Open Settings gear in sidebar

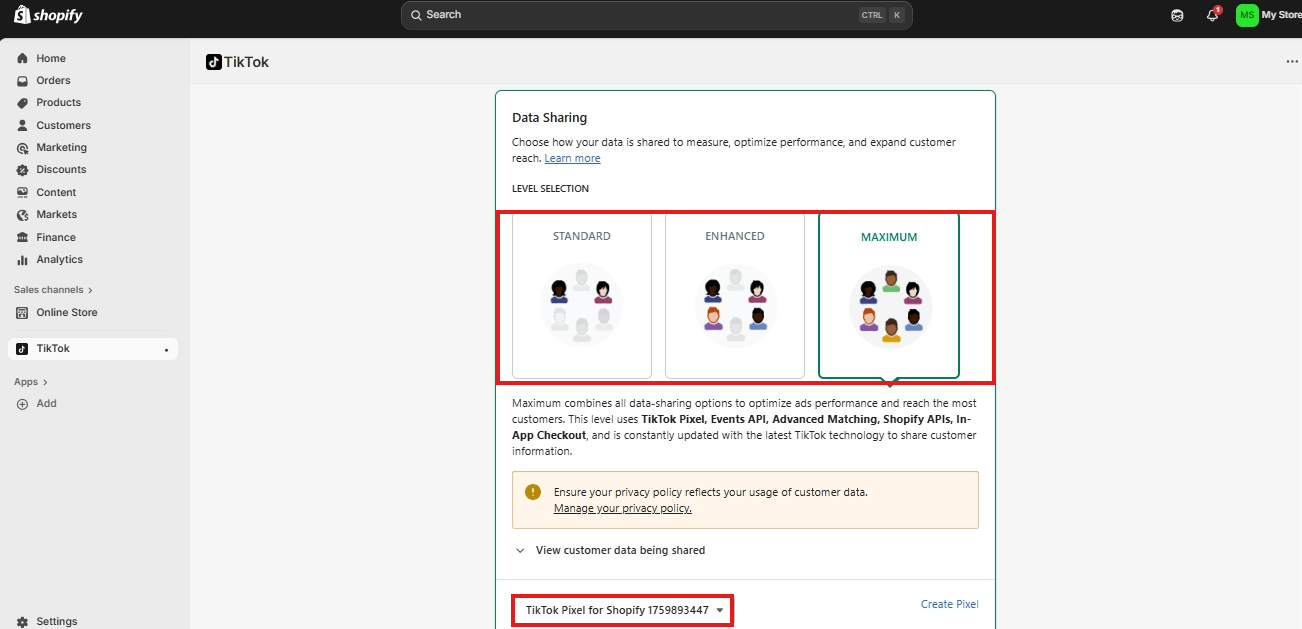(22, 621)
